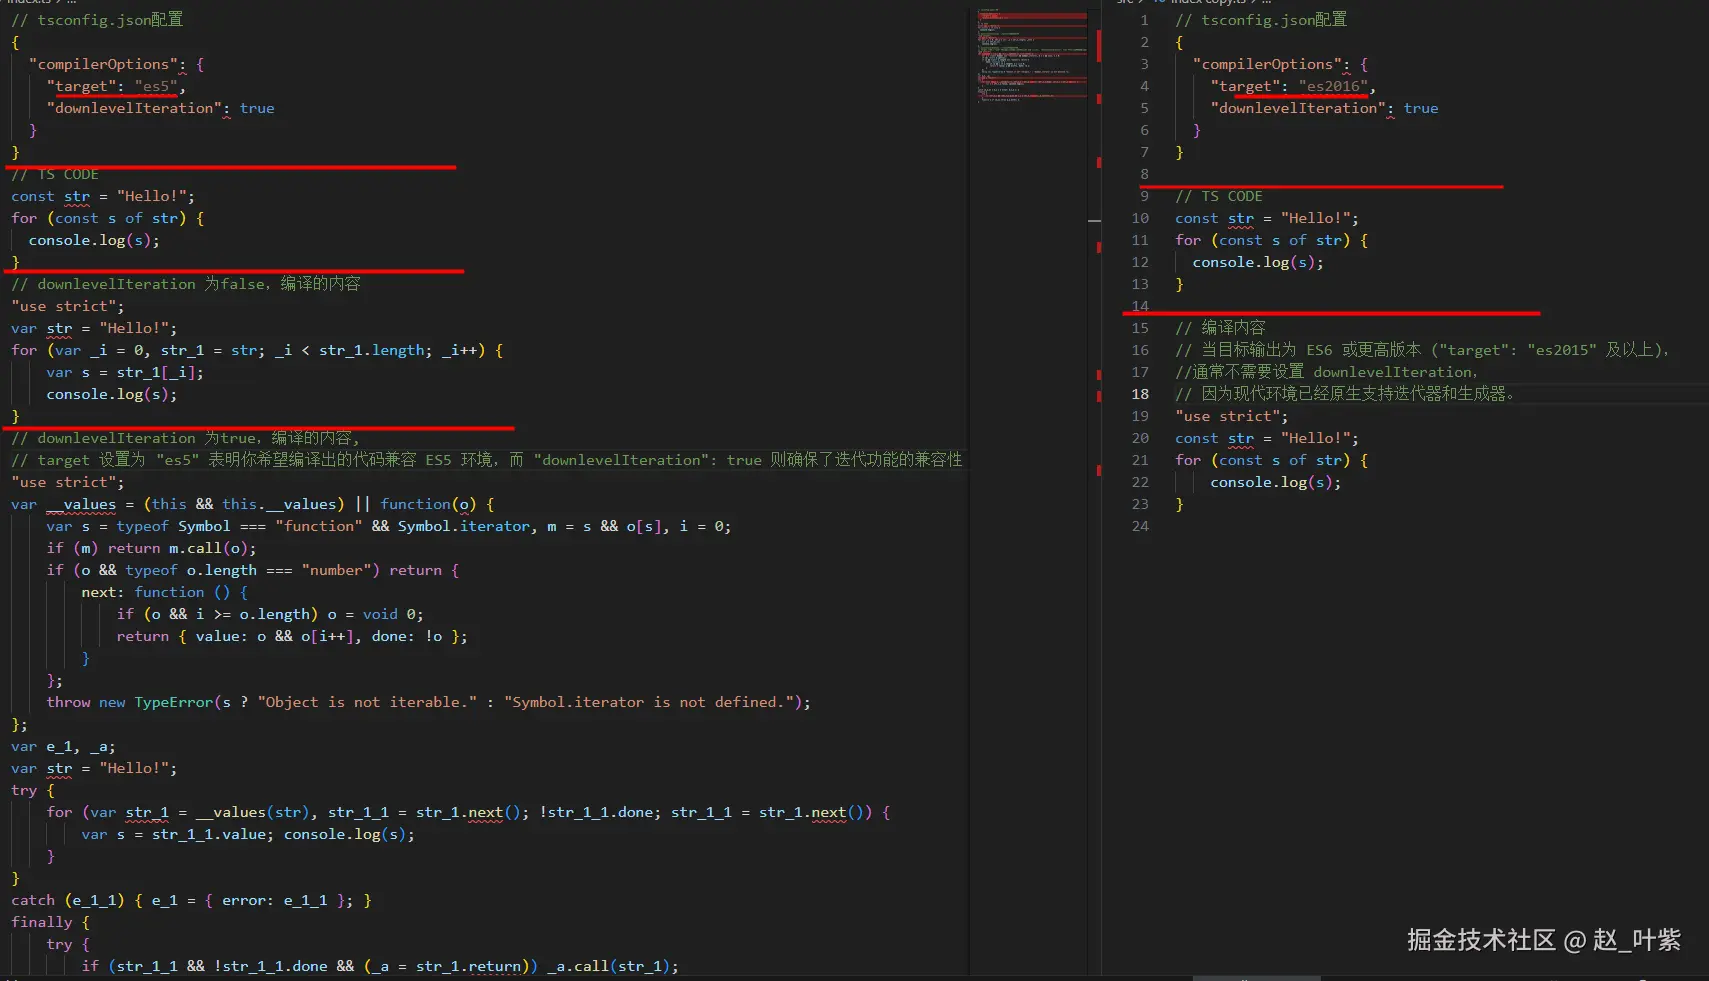1709x981 pixels.
Task: Click the "// 因为现代环境已经原生支持" comment line
Action: click(x=1345, y=394)
